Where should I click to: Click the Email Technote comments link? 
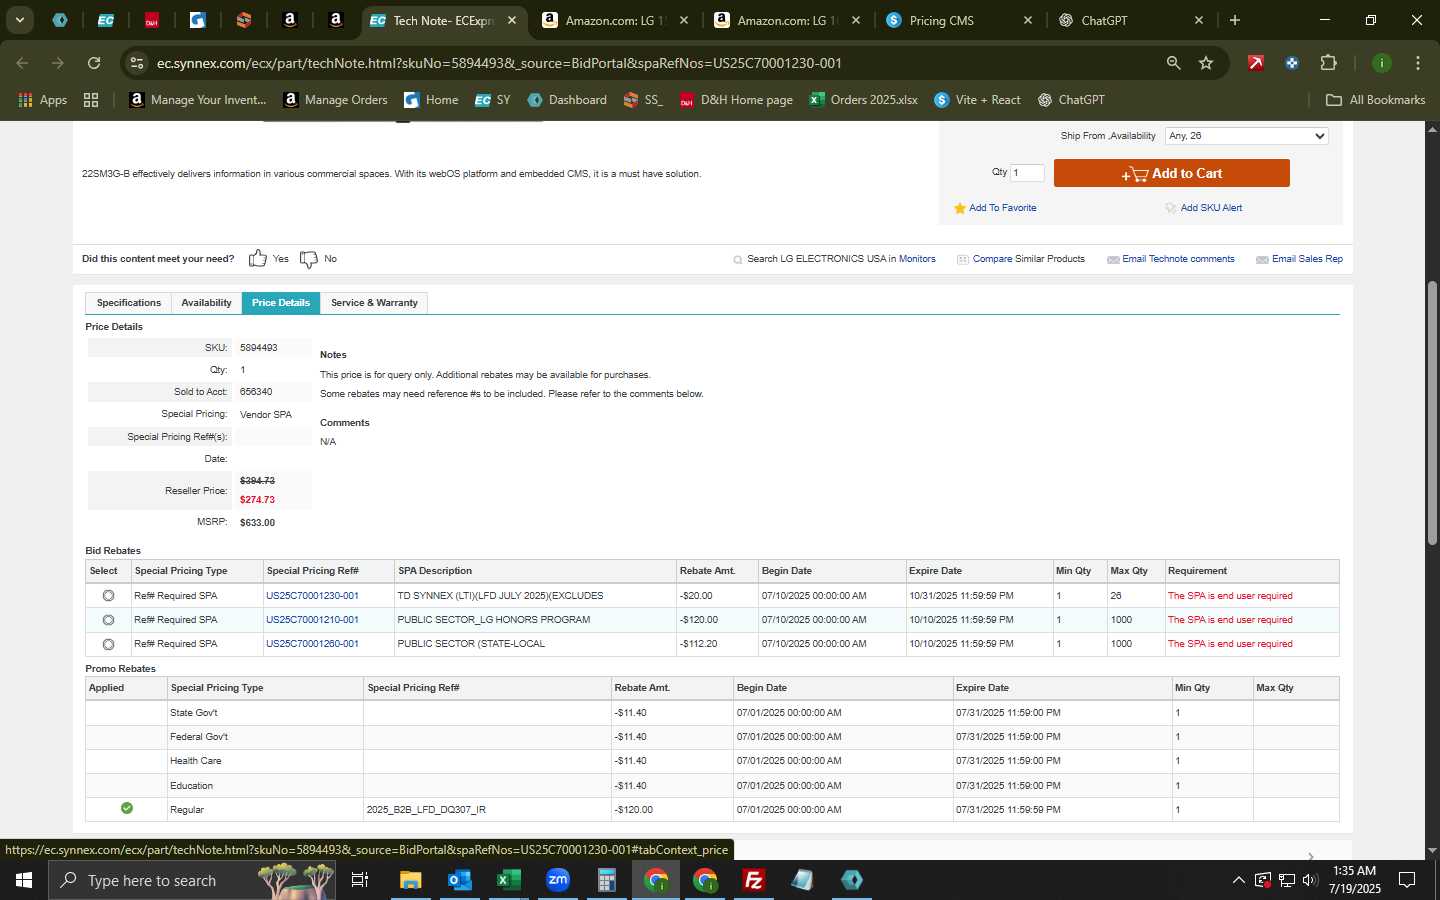click(1178, 259)
